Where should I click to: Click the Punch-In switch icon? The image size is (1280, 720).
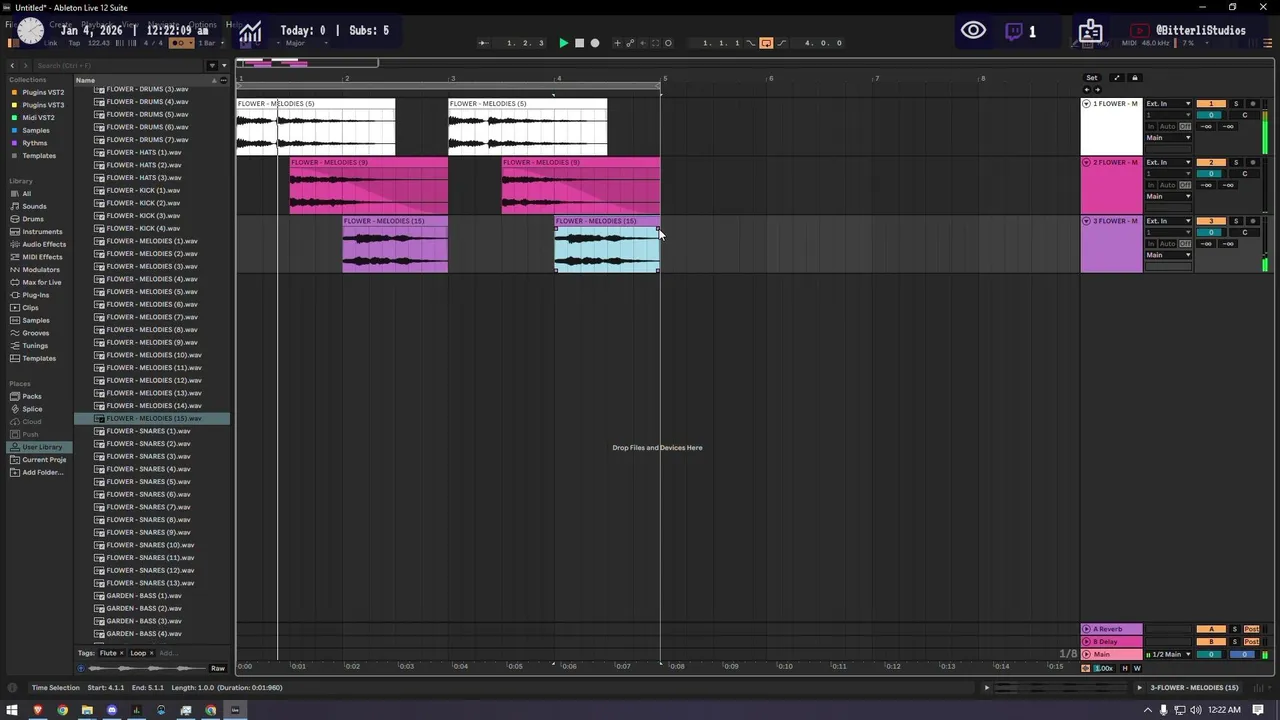(x=751, y=43)
